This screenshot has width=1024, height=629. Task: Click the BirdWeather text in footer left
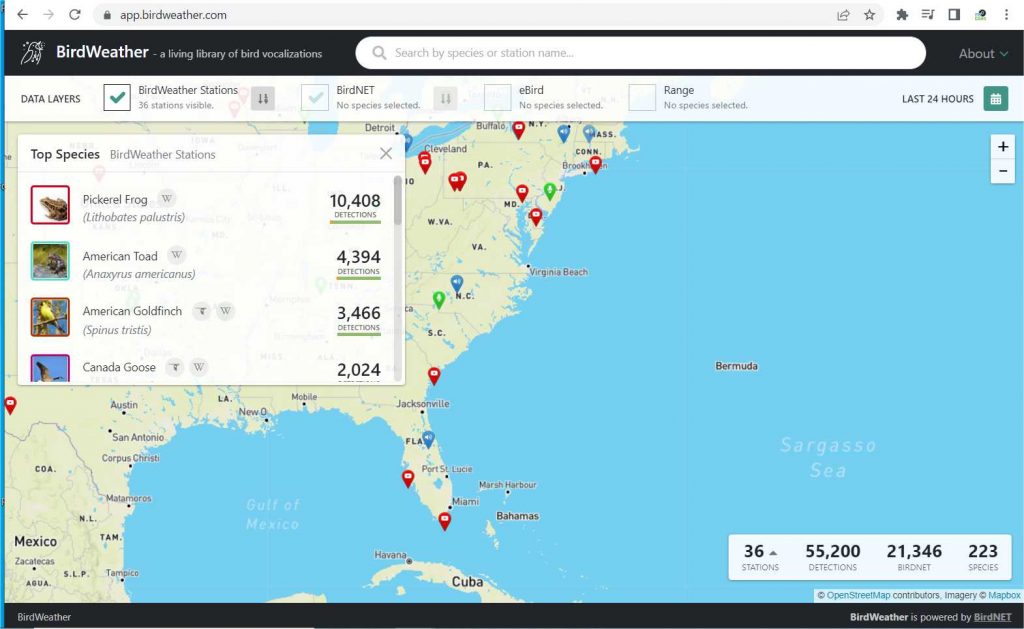(44, 617)
